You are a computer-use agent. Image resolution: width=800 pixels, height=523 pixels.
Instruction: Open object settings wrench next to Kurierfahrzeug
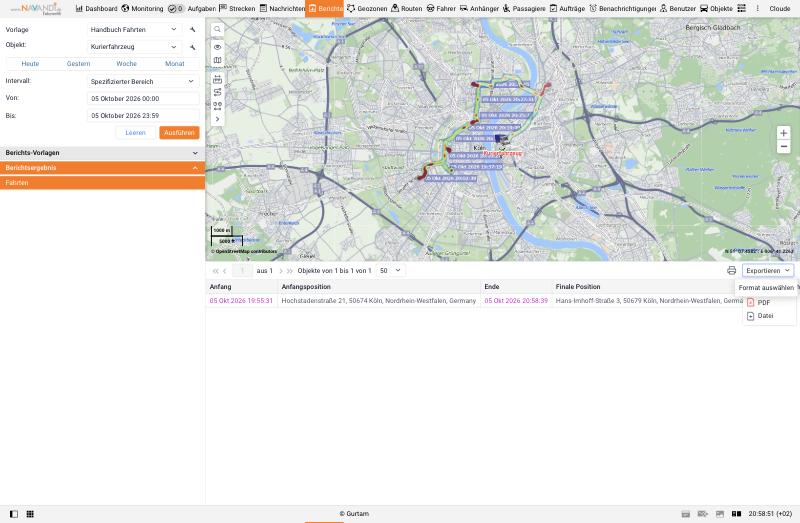click(192, 47)
